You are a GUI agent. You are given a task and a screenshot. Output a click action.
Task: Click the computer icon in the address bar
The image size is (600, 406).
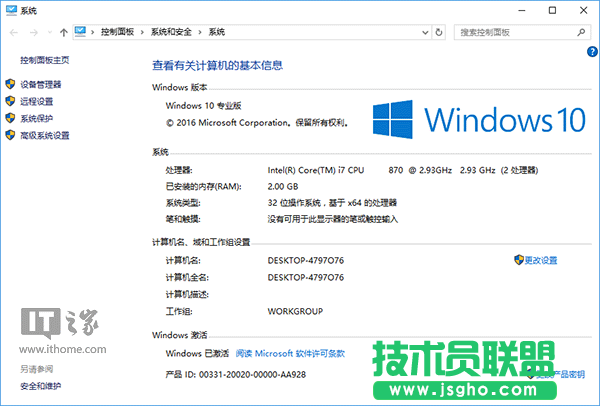[x=80, y=32]
